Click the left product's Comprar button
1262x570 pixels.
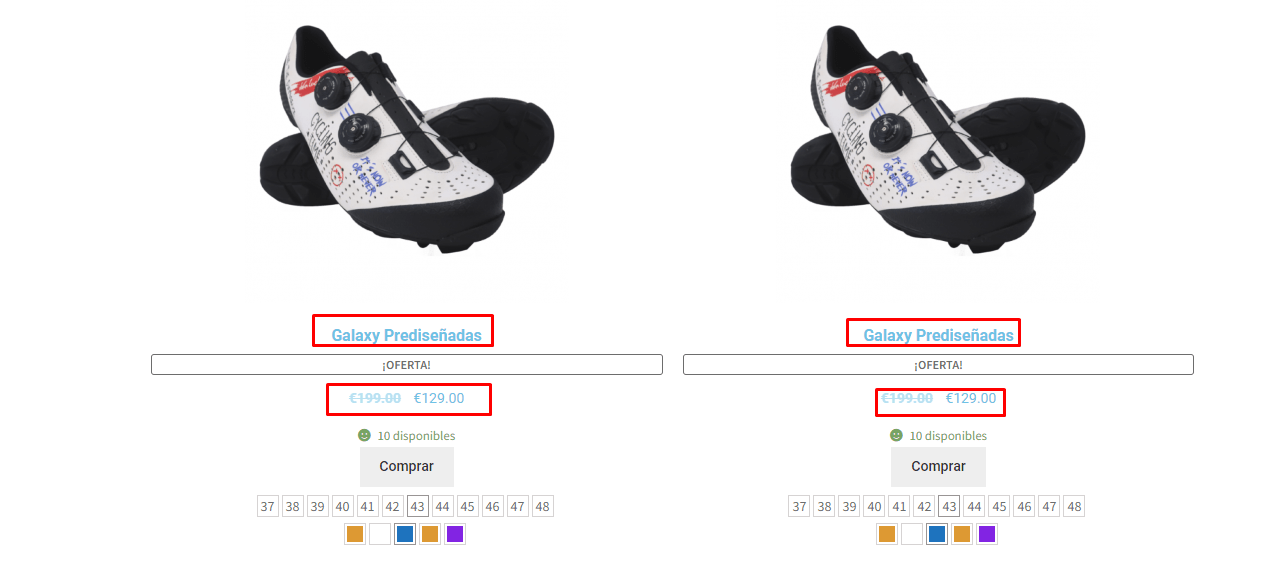tap(406, 467)
